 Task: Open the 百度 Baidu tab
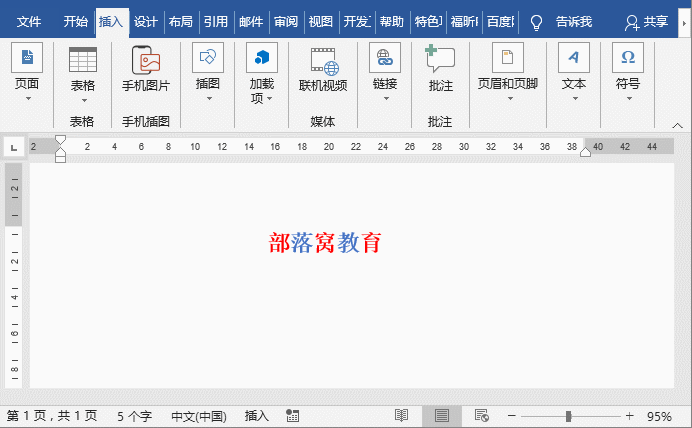(x=500, y=22)
